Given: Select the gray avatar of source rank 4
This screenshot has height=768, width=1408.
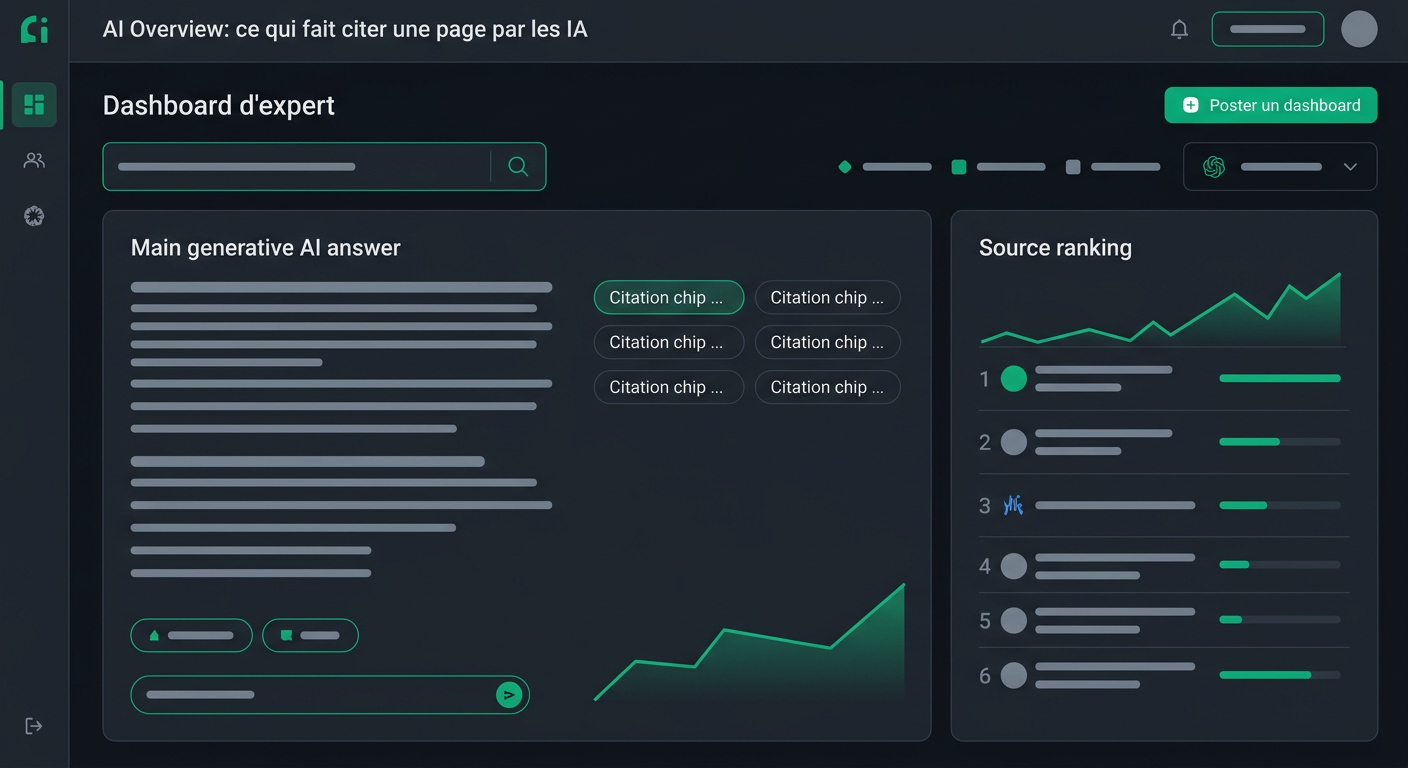Looking at the screenshot, I should [x=1014, y=566].
